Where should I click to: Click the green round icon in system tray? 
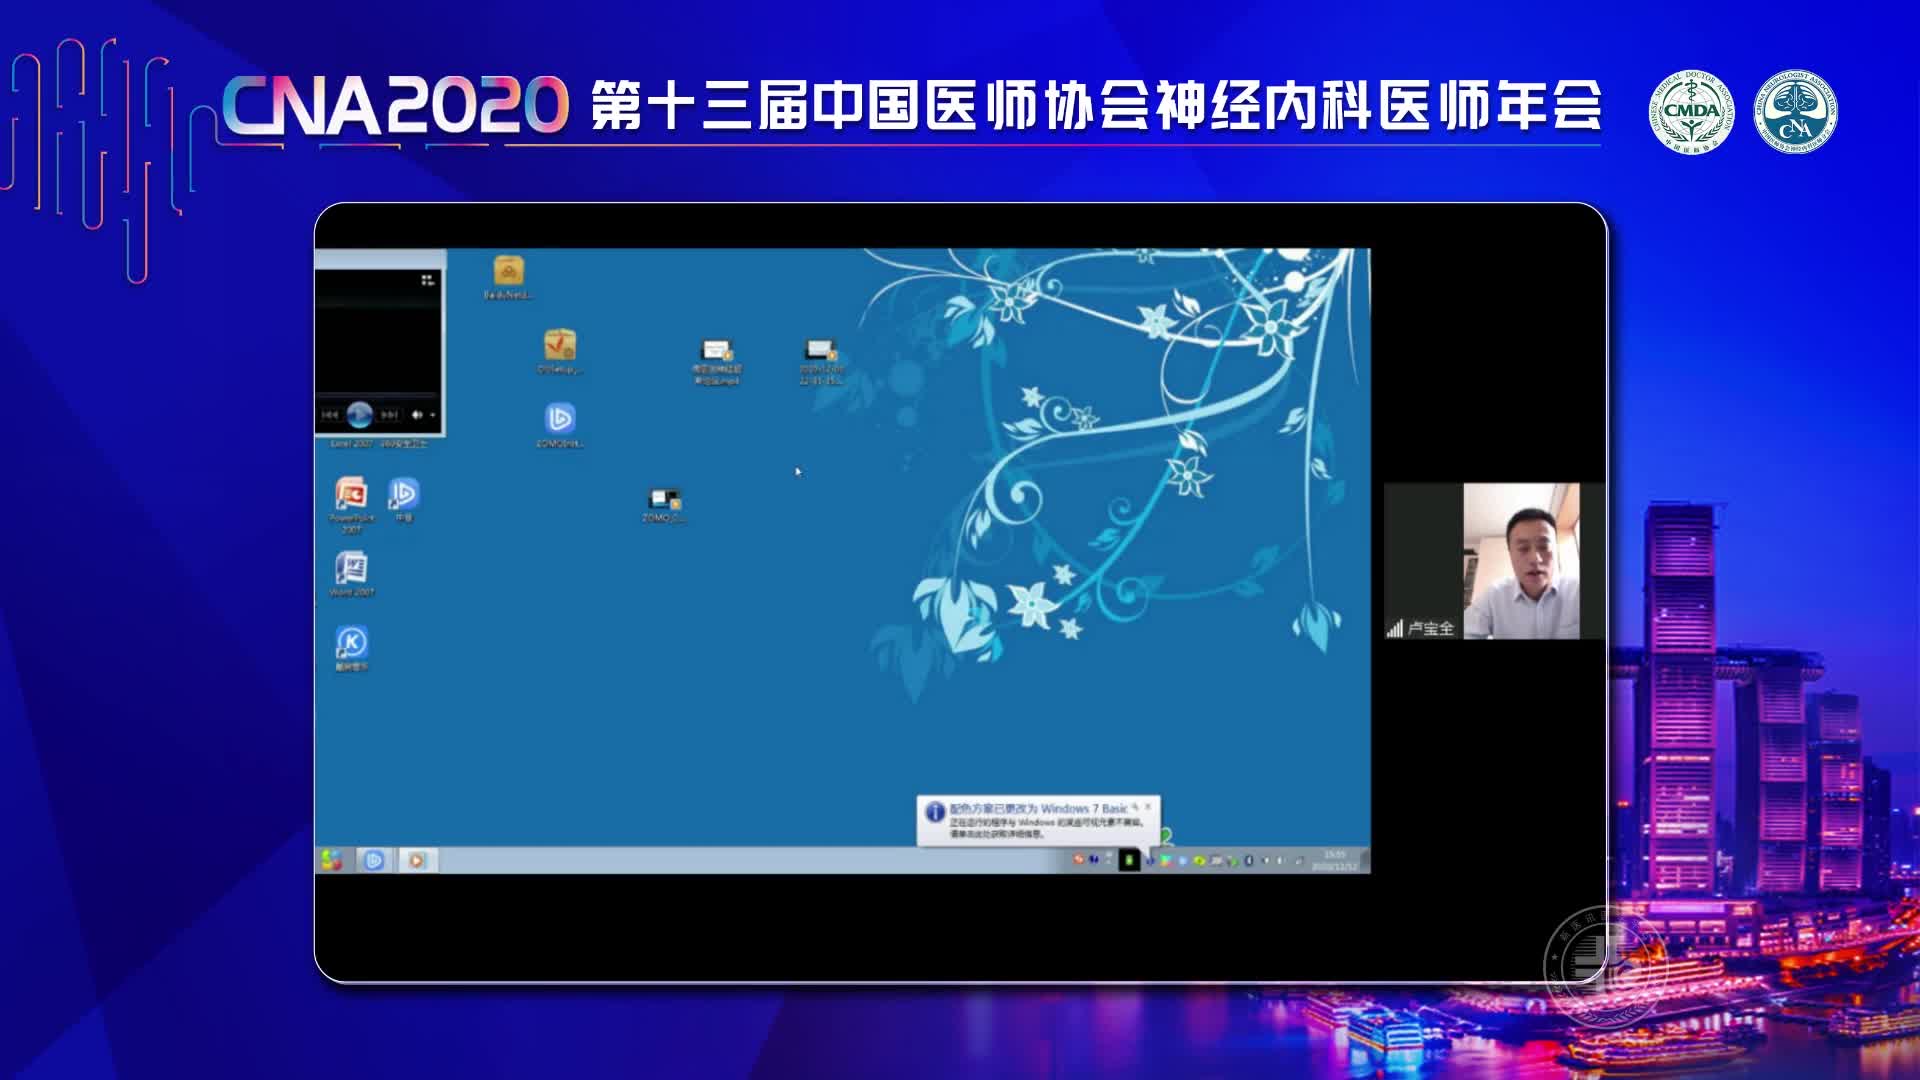click(x=1199, y=860)
